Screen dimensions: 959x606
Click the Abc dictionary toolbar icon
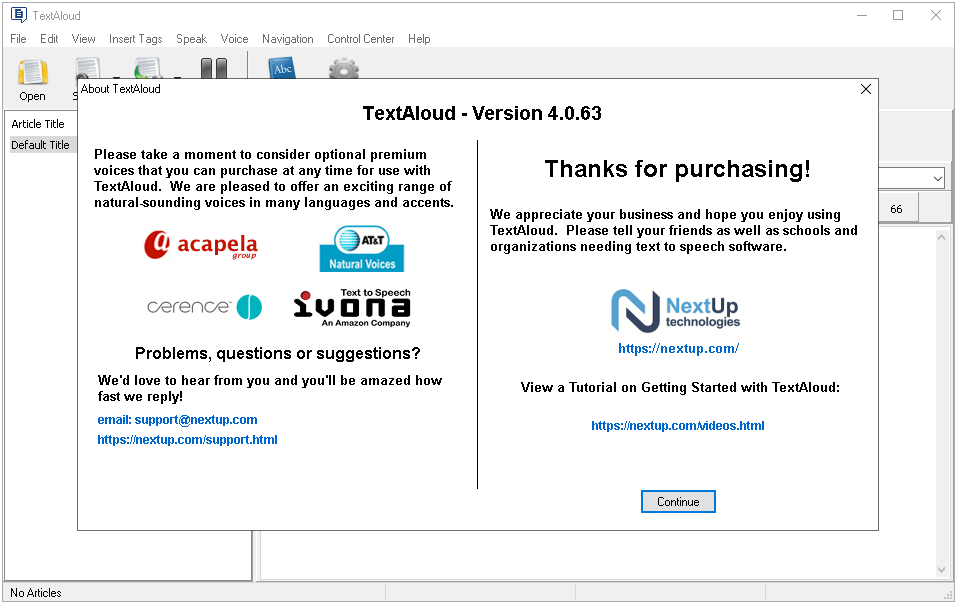pos(282,68)
